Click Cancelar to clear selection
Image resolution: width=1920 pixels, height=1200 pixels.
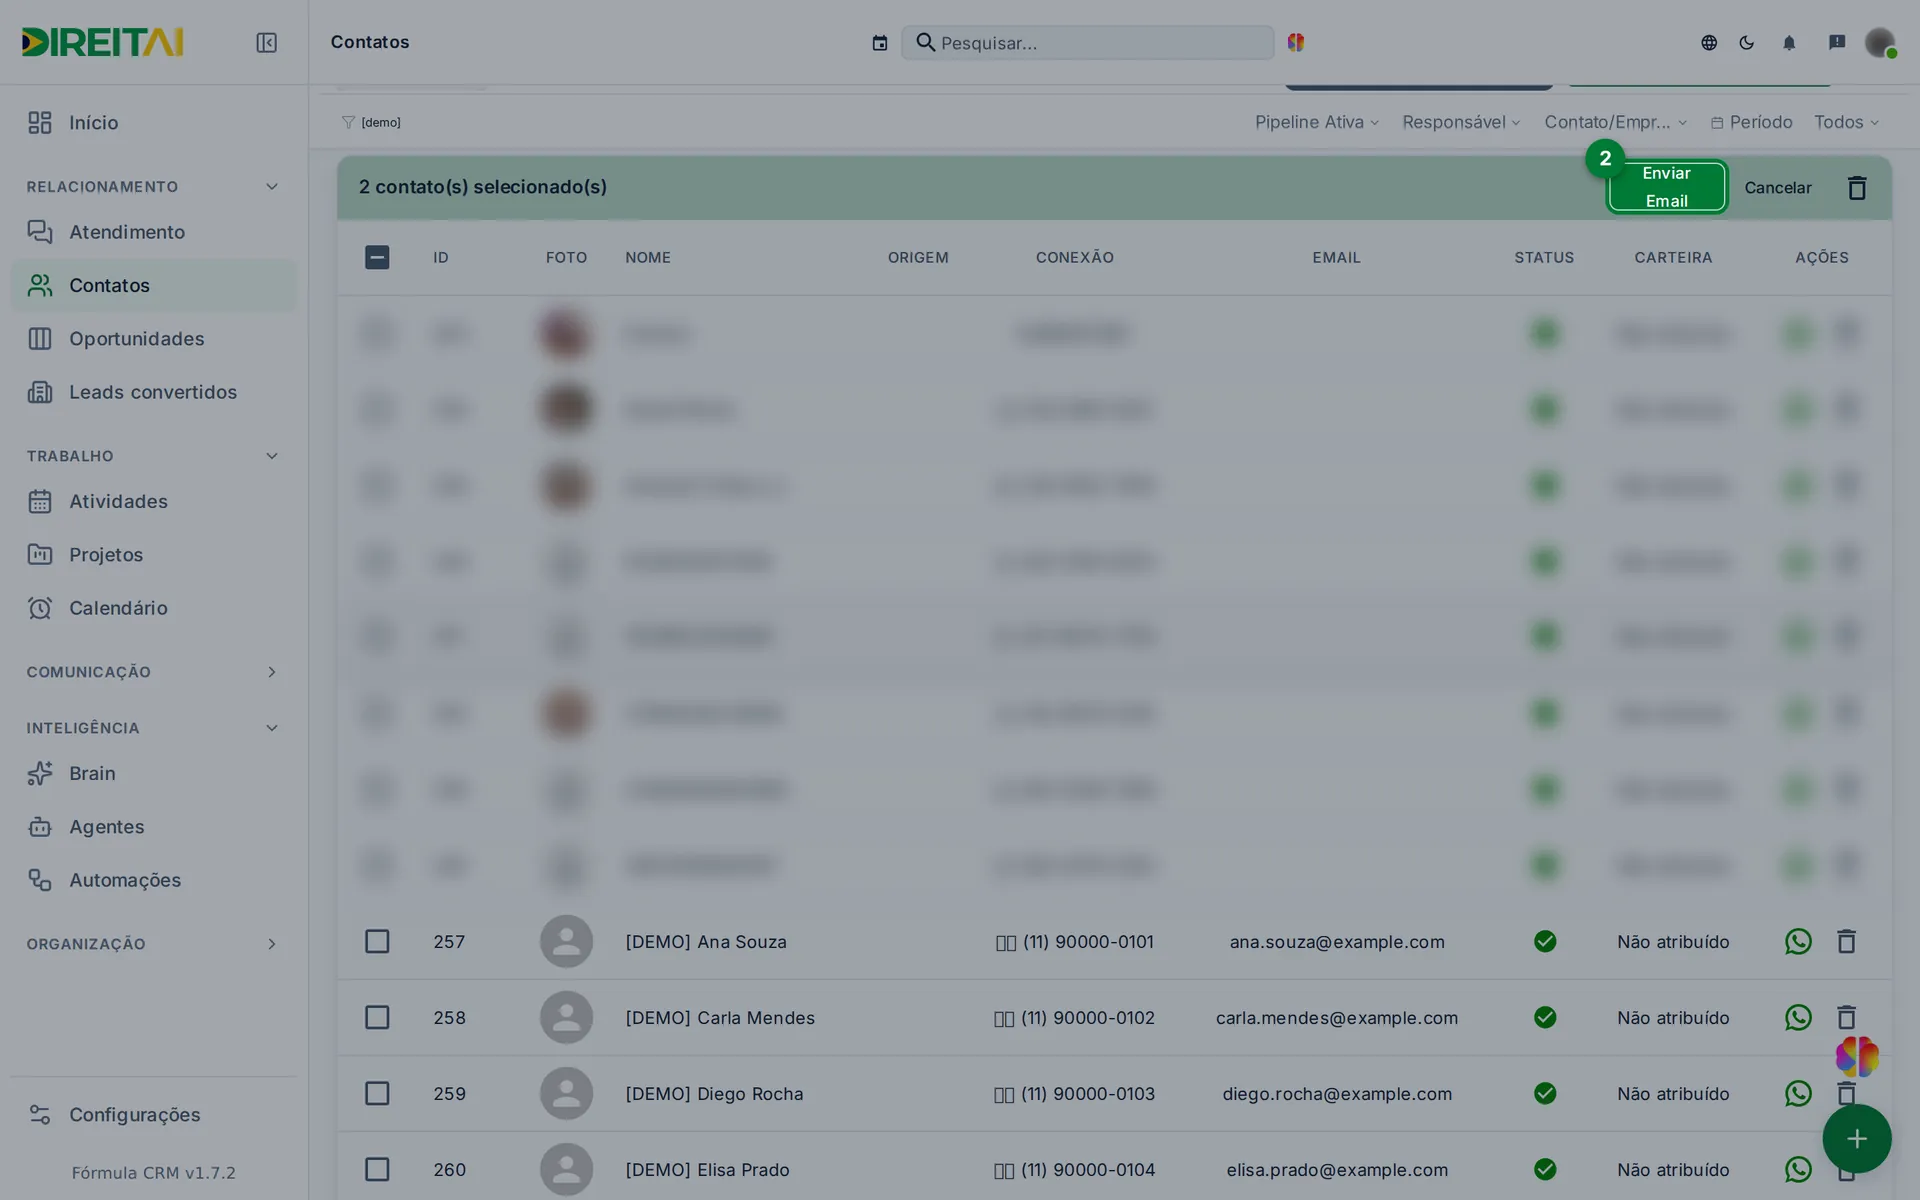click(x=1778, y=188)
